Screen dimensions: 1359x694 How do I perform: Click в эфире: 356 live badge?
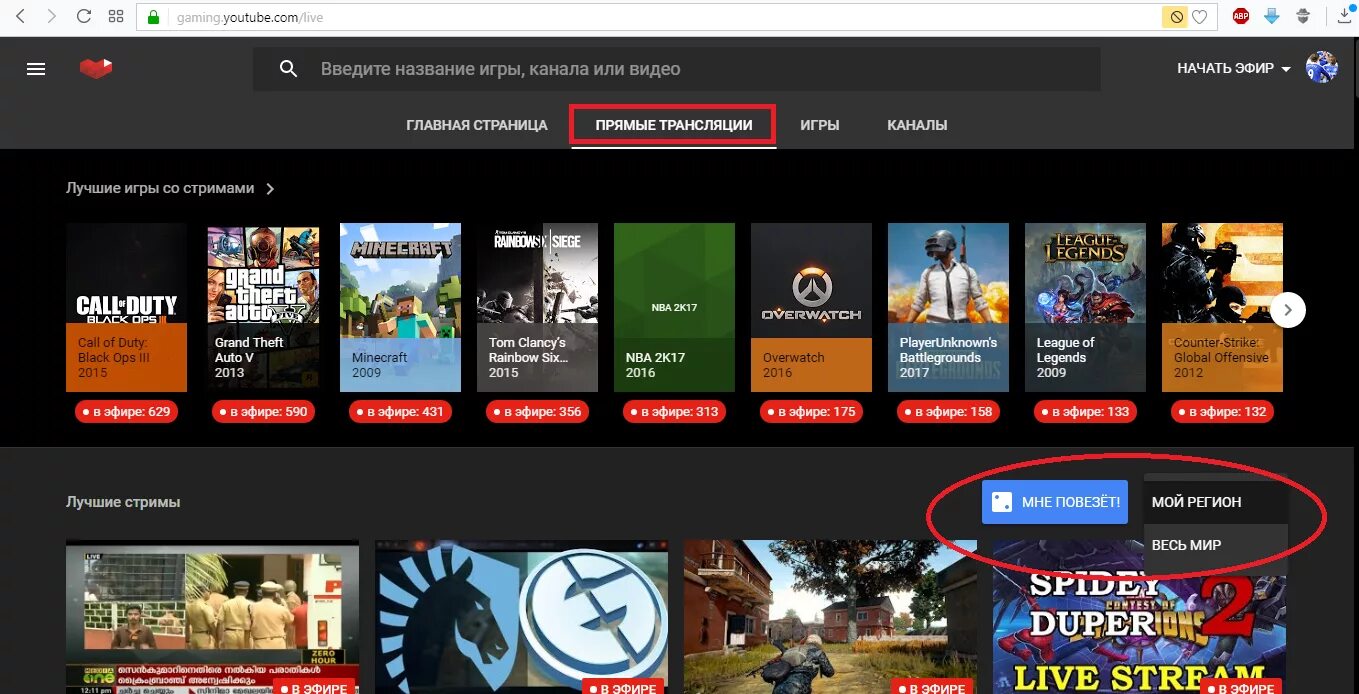point(537,411)
